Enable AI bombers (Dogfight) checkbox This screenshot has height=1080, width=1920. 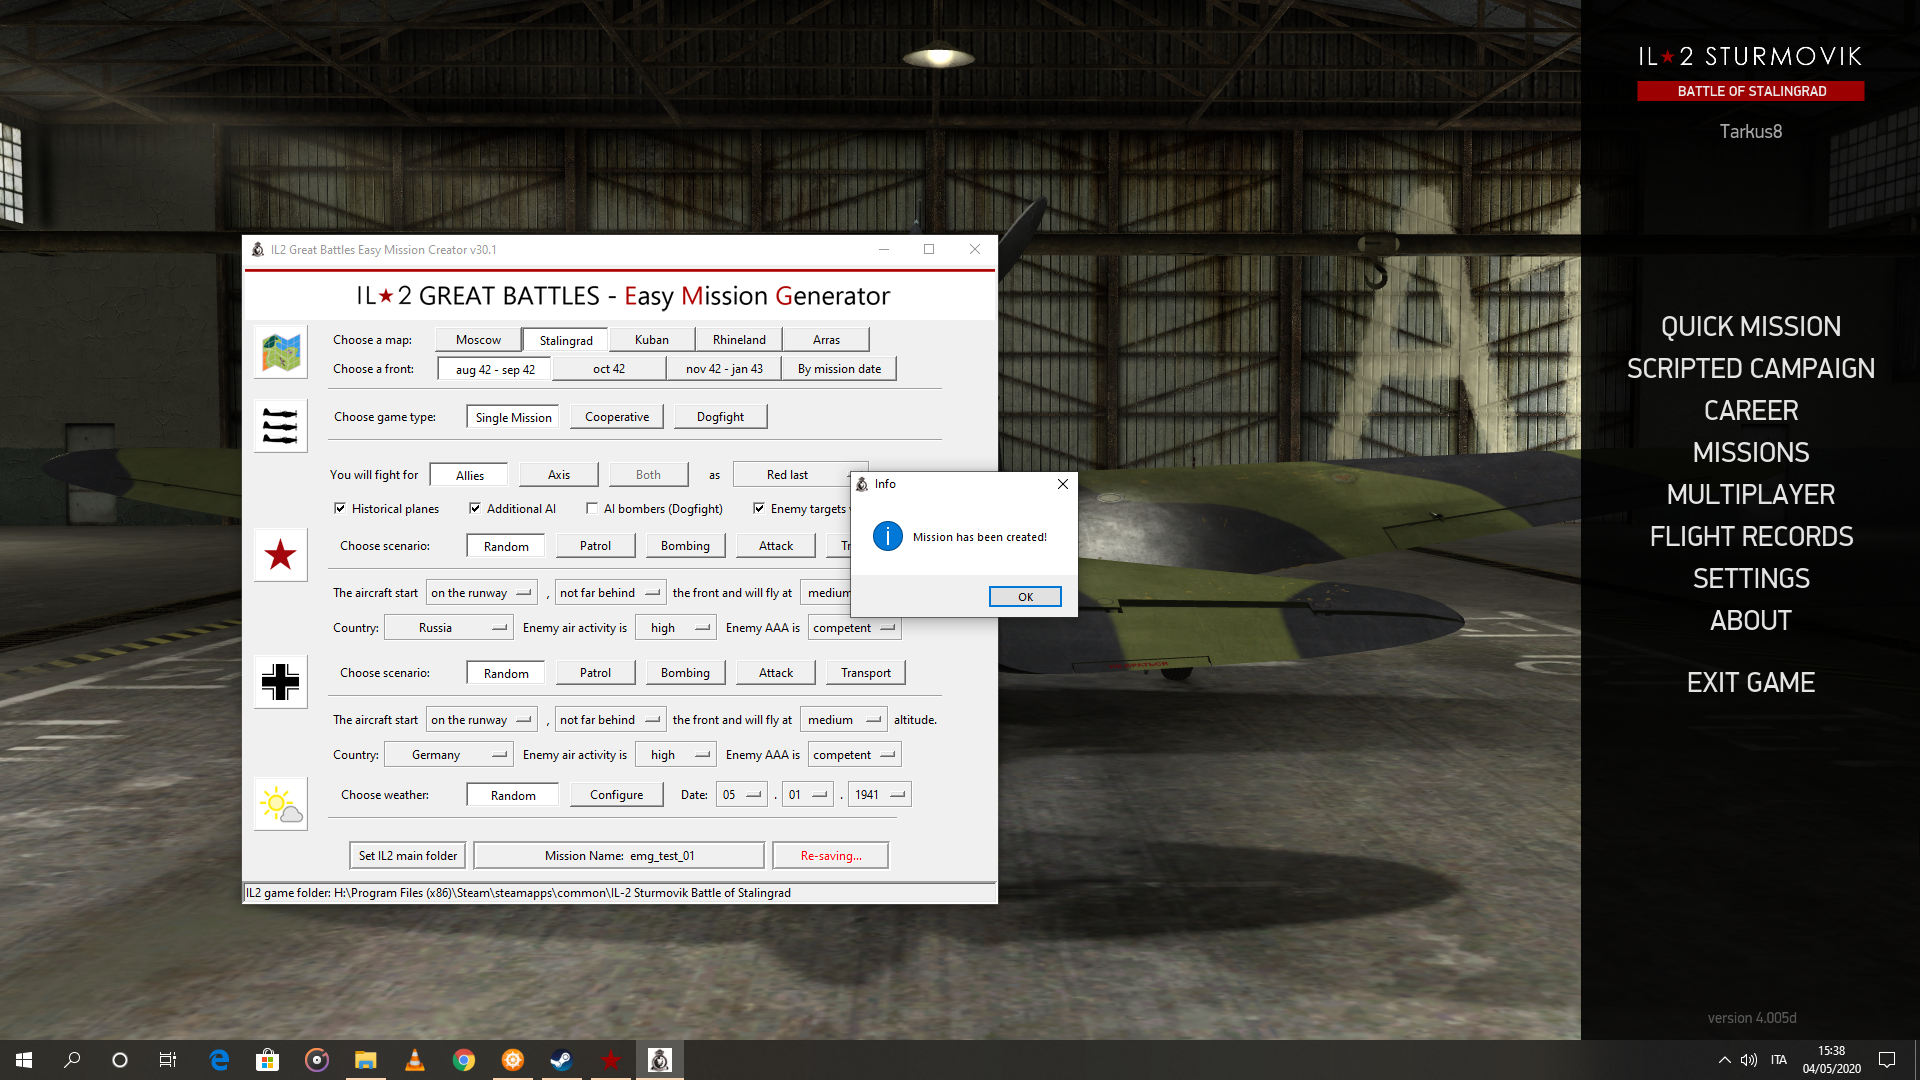tap(592, 509)
